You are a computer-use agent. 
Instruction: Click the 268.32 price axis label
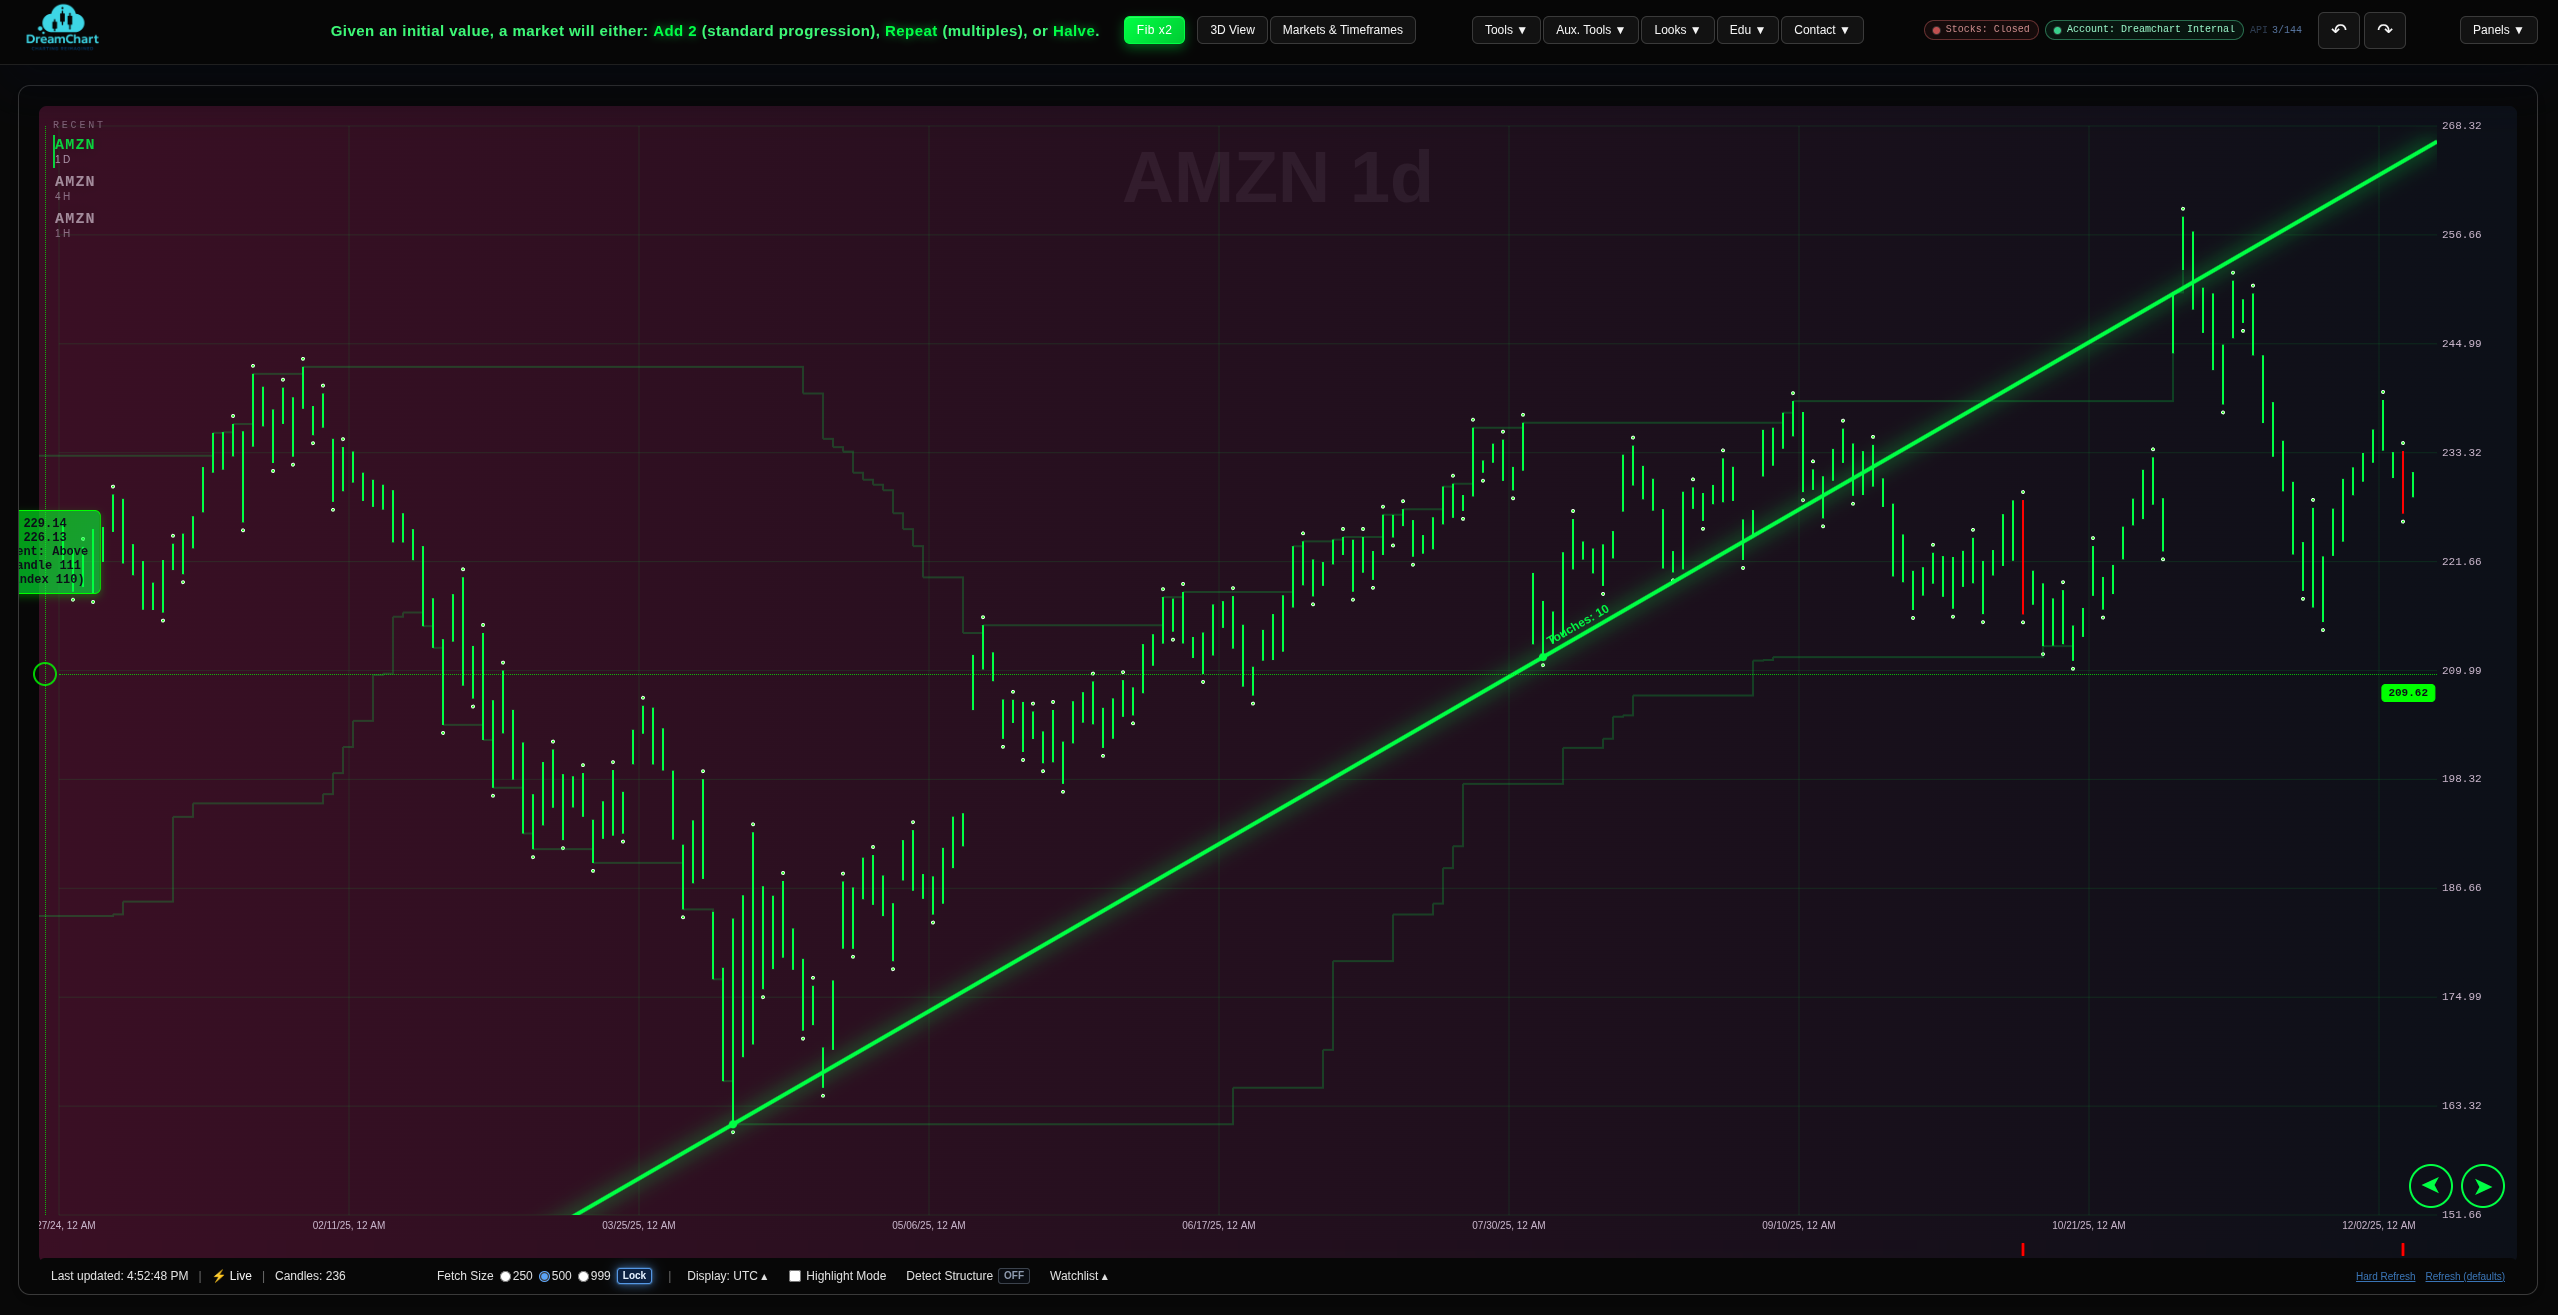pyautogui.click(x=2461, y=126)
